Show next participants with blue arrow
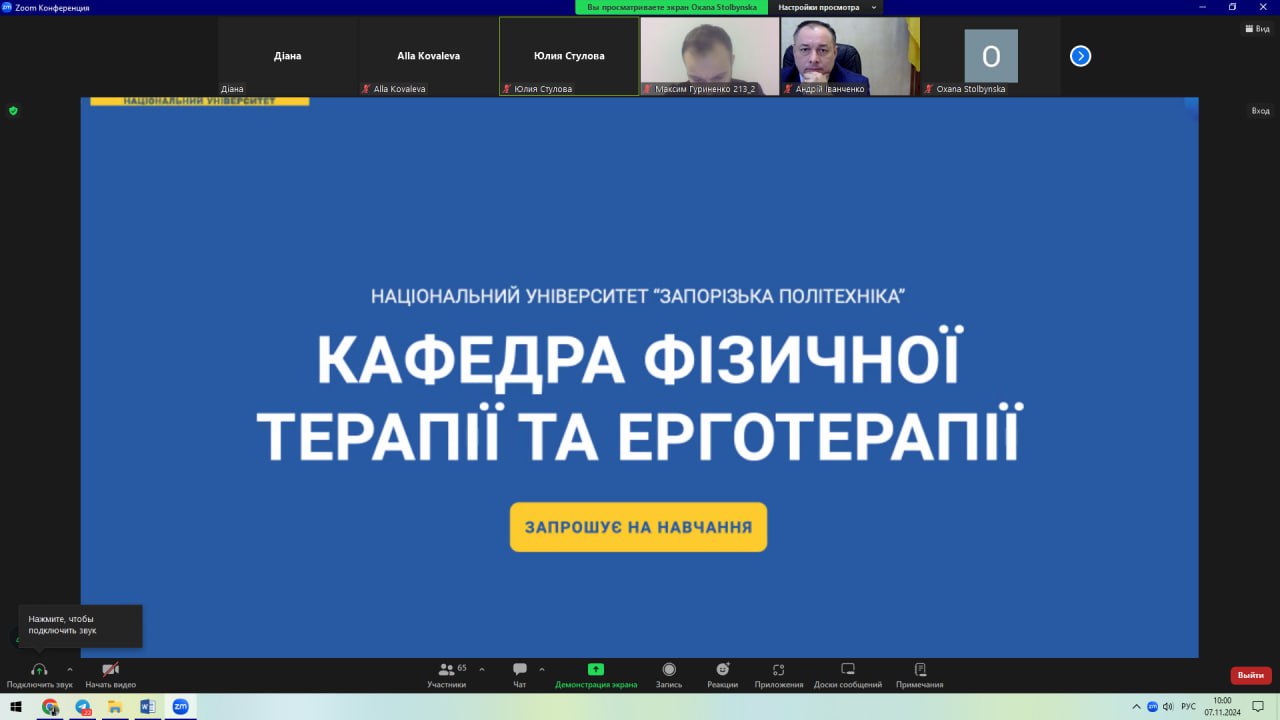 [1080, 56]
